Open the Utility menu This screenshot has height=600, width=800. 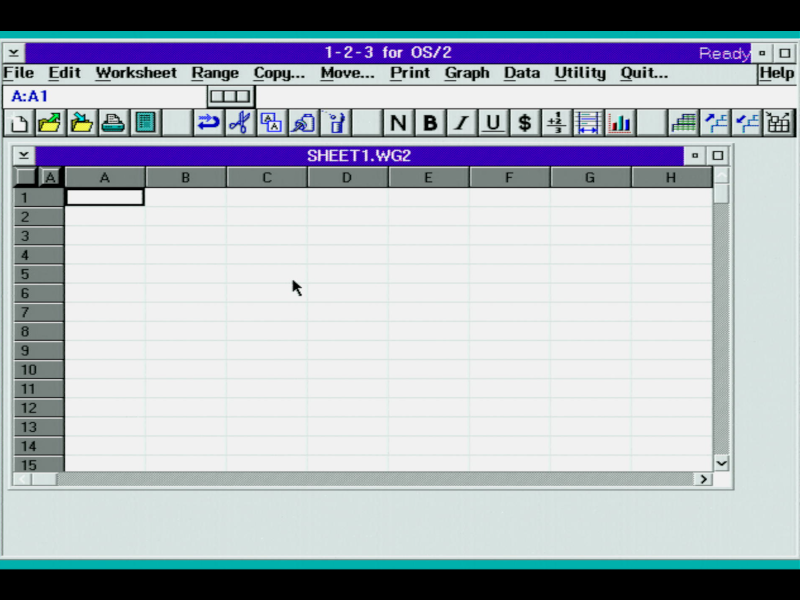[580, 73]
